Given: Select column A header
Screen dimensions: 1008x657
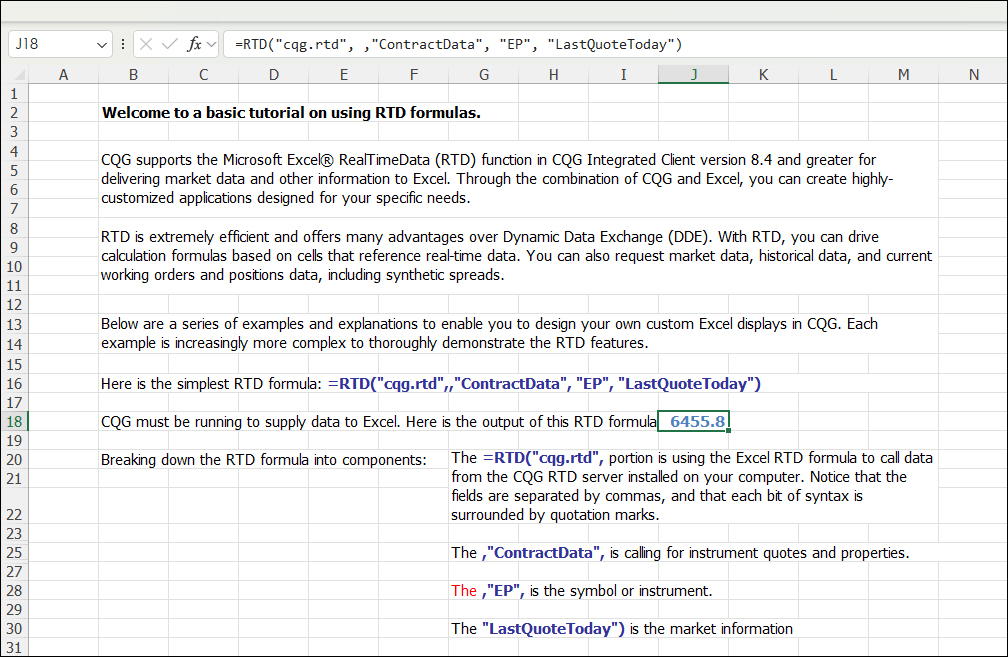Looking at the screenshot, I should (x=63, y=75).
